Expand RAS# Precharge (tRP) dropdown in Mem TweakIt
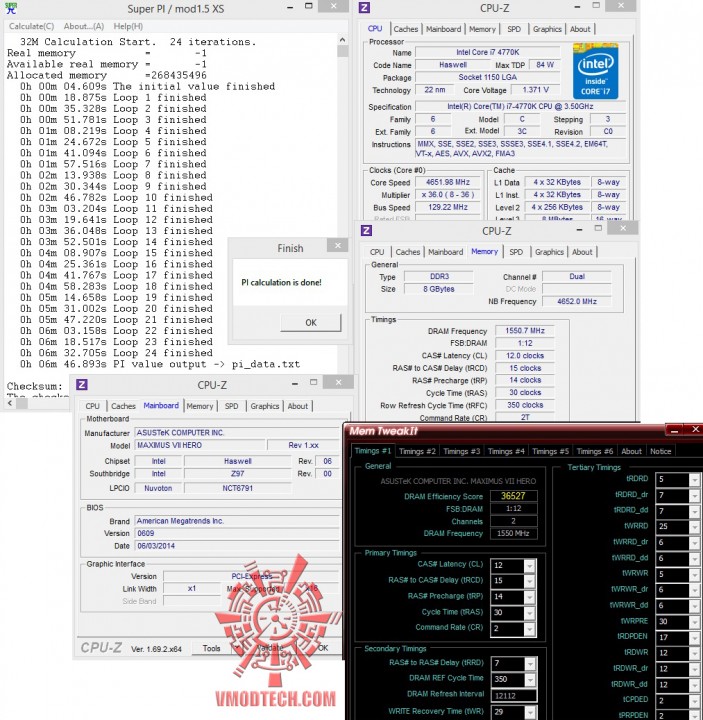The height and width of the screenshot is (720, 703). point(529,596)
